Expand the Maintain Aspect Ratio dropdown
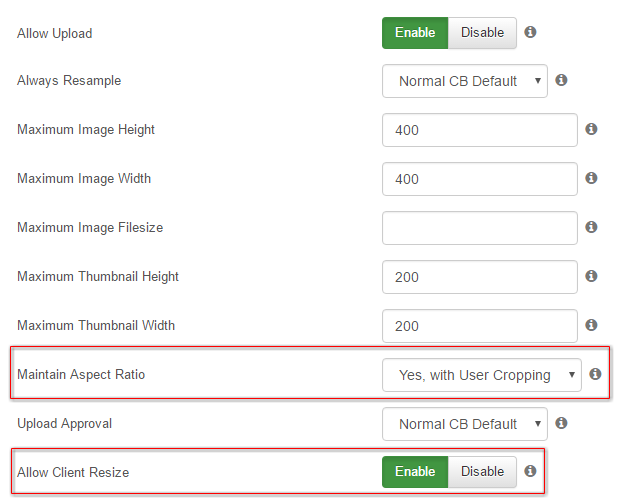Screen dimensions: 638x503 click(x=482, y=375)
